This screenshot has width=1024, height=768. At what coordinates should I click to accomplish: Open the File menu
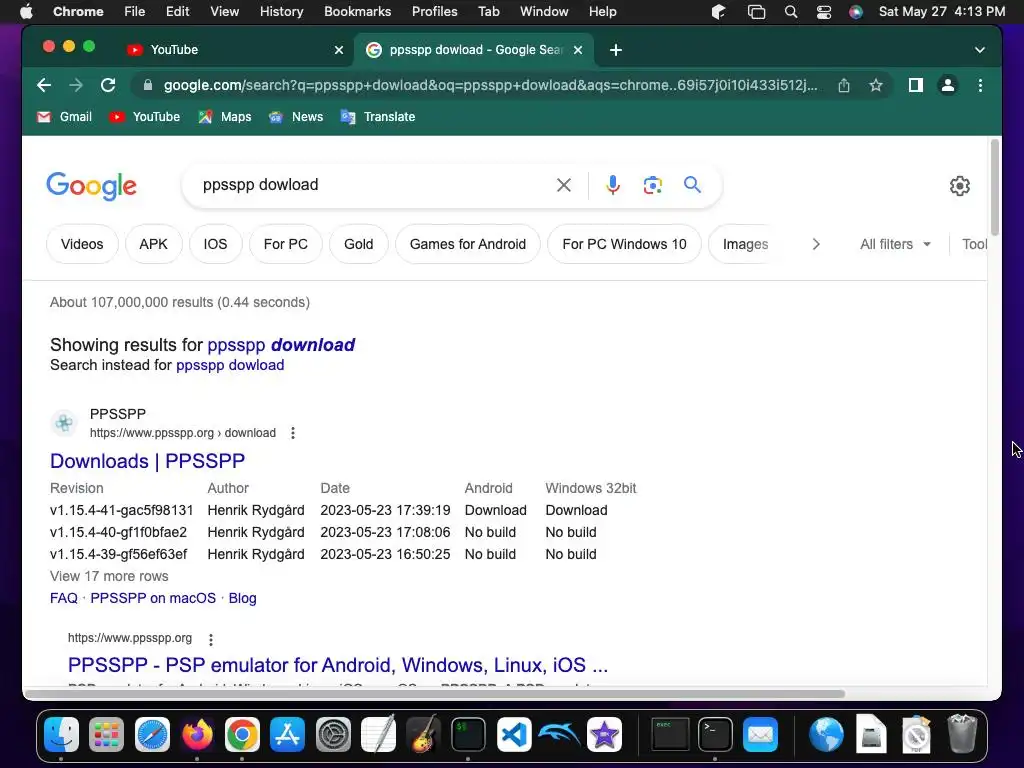click(x=135, y=12)
